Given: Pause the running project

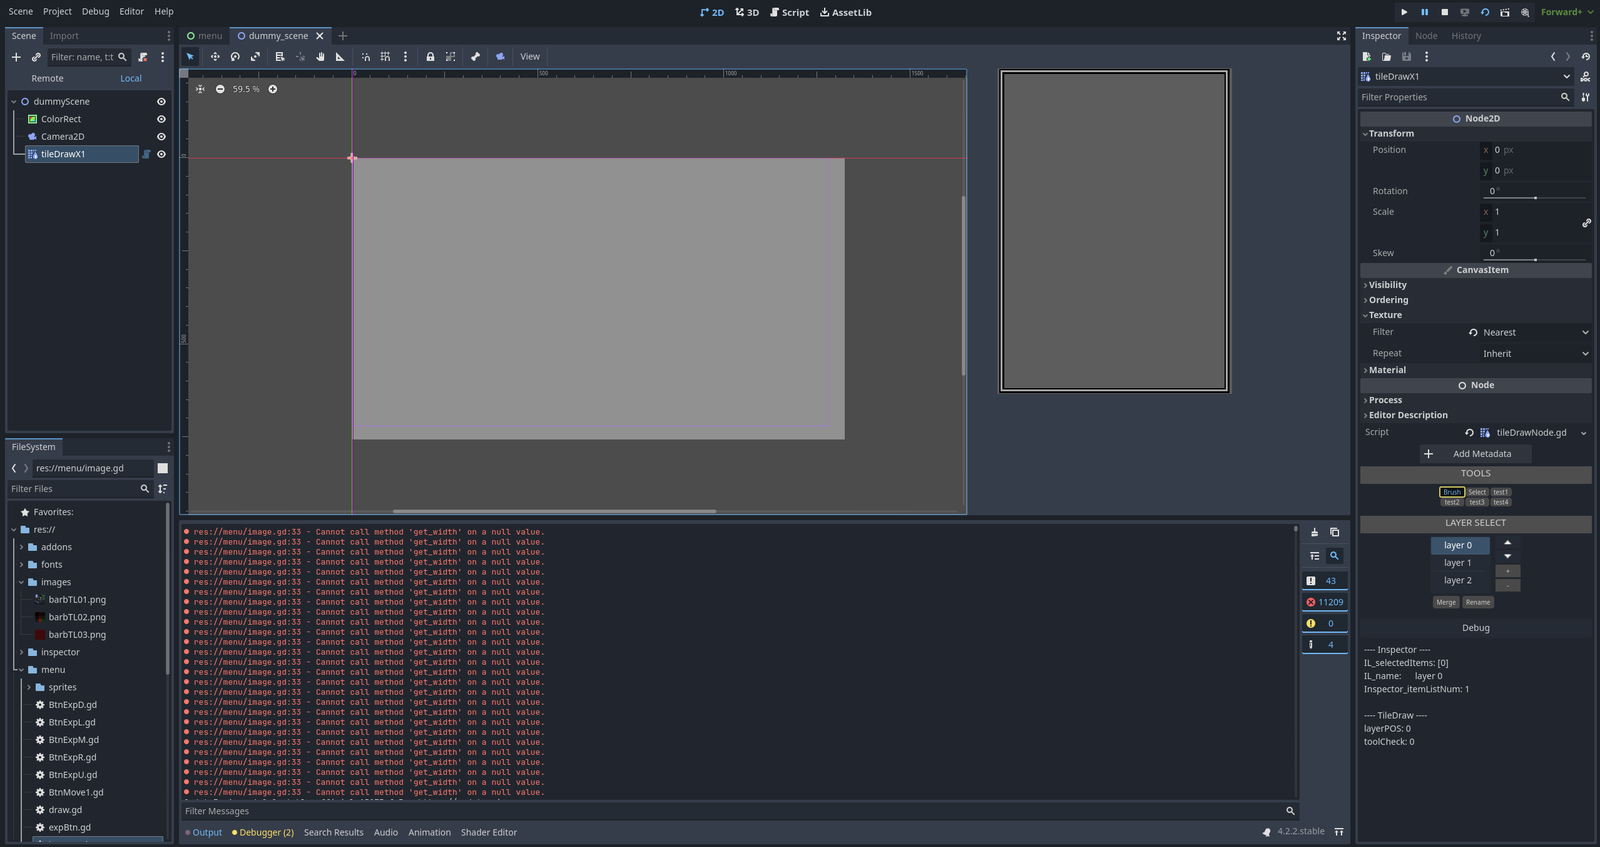Looking at the screenshot, I should (1424, 12).
